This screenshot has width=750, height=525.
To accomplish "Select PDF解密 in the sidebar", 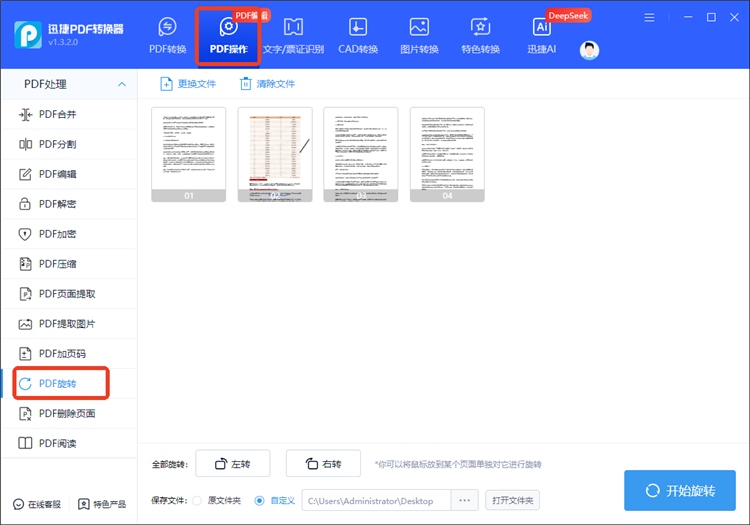I will [x=69, y=204].
